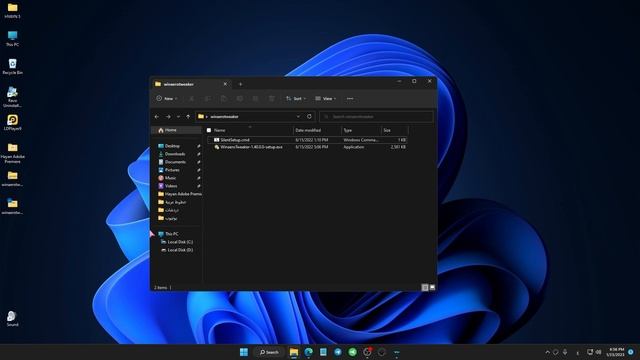The image size is (640, 360).
Task: Sort by the Size column header
Action: pos(395,130)
